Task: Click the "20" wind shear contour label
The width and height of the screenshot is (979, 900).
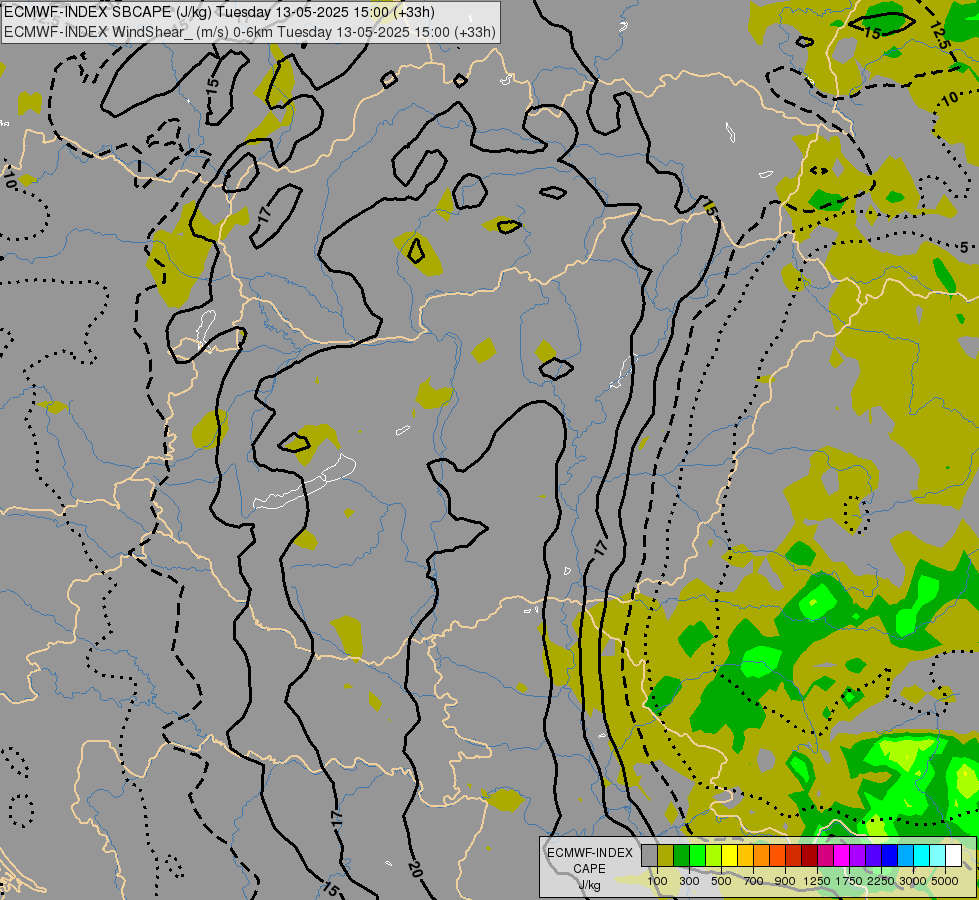Action: [x=415, y=868]
